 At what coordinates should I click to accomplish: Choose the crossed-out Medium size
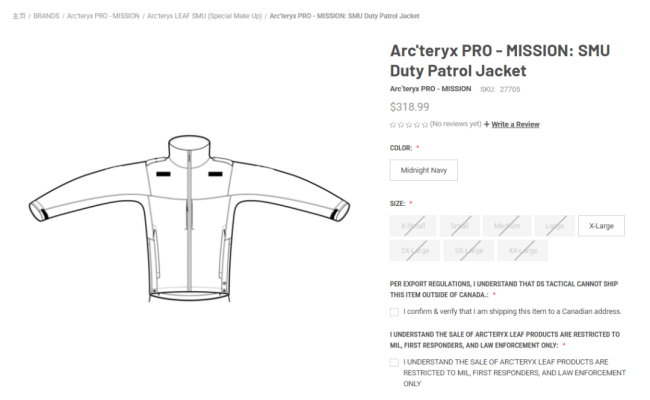[x=507, y=226]
